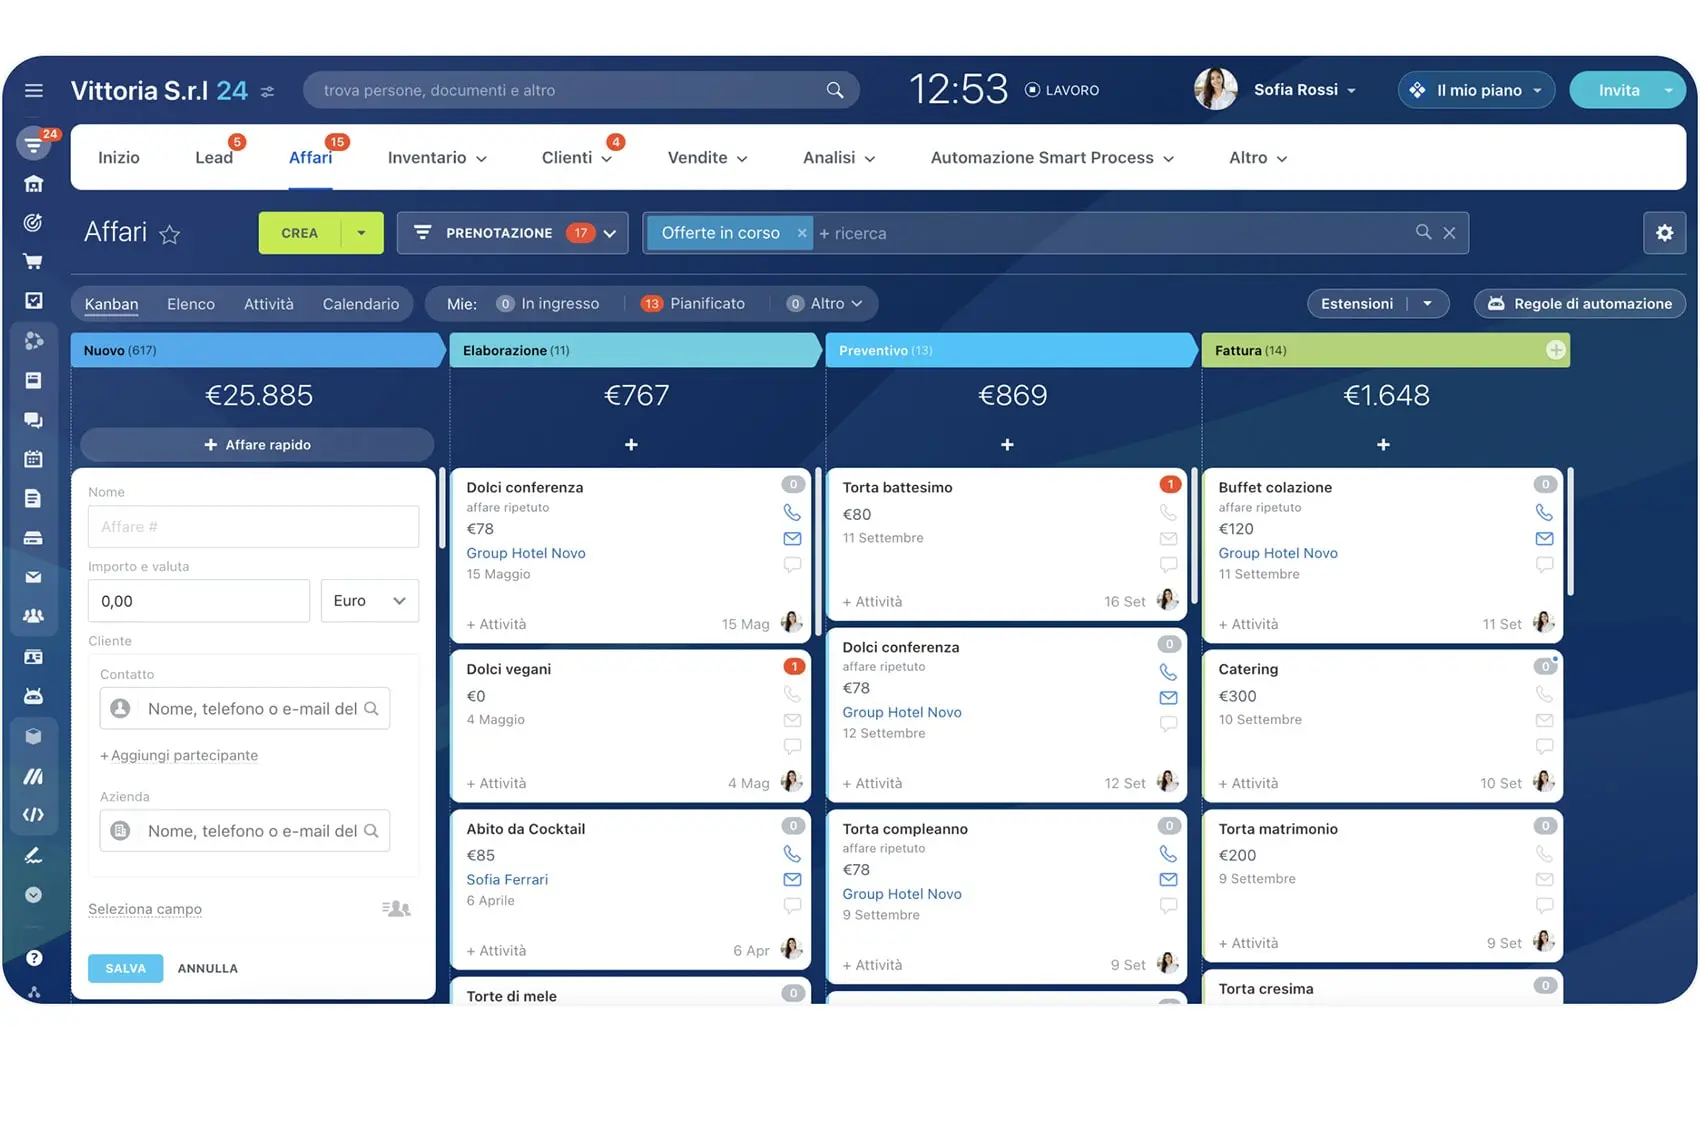Open the Altro counter dropdown
1700x1131 pixels.
tap(825, 304)
